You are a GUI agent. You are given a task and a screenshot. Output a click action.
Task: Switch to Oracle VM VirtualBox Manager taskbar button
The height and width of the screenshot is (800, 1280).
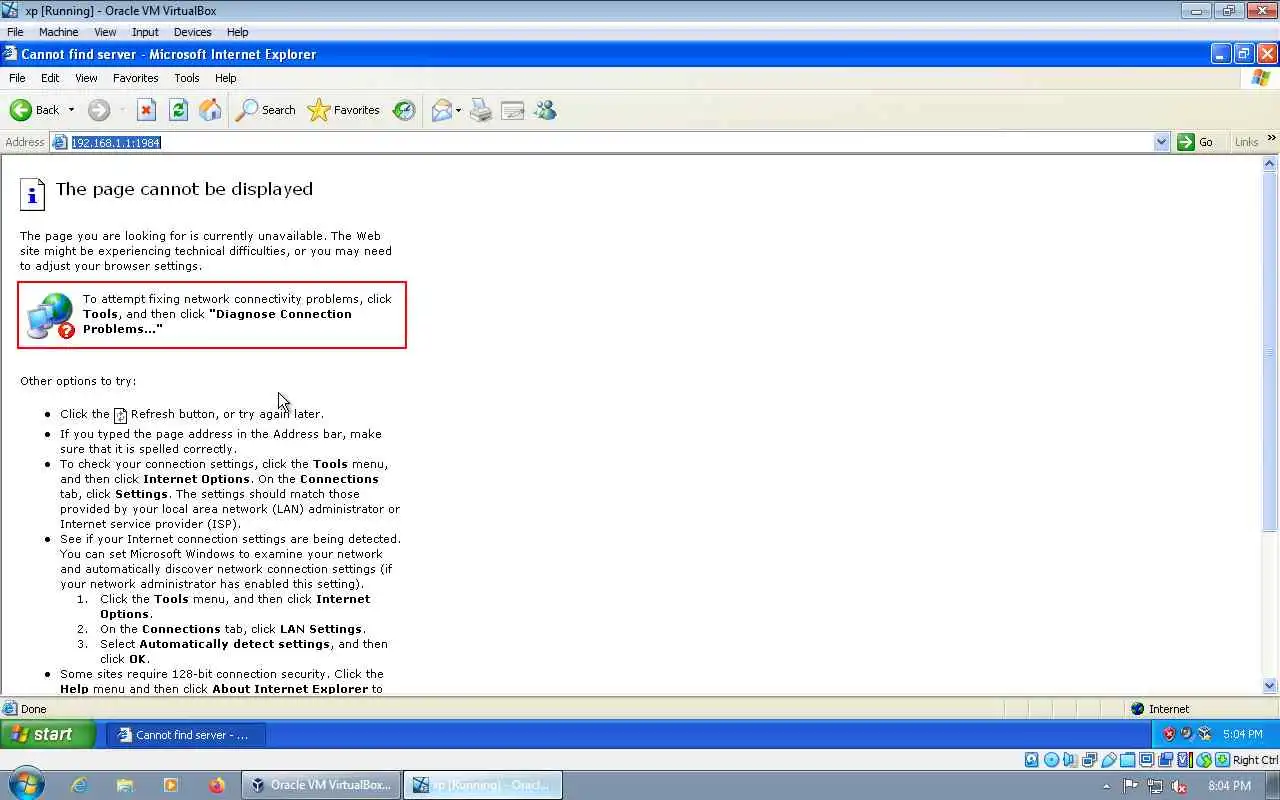coord(322,785)
